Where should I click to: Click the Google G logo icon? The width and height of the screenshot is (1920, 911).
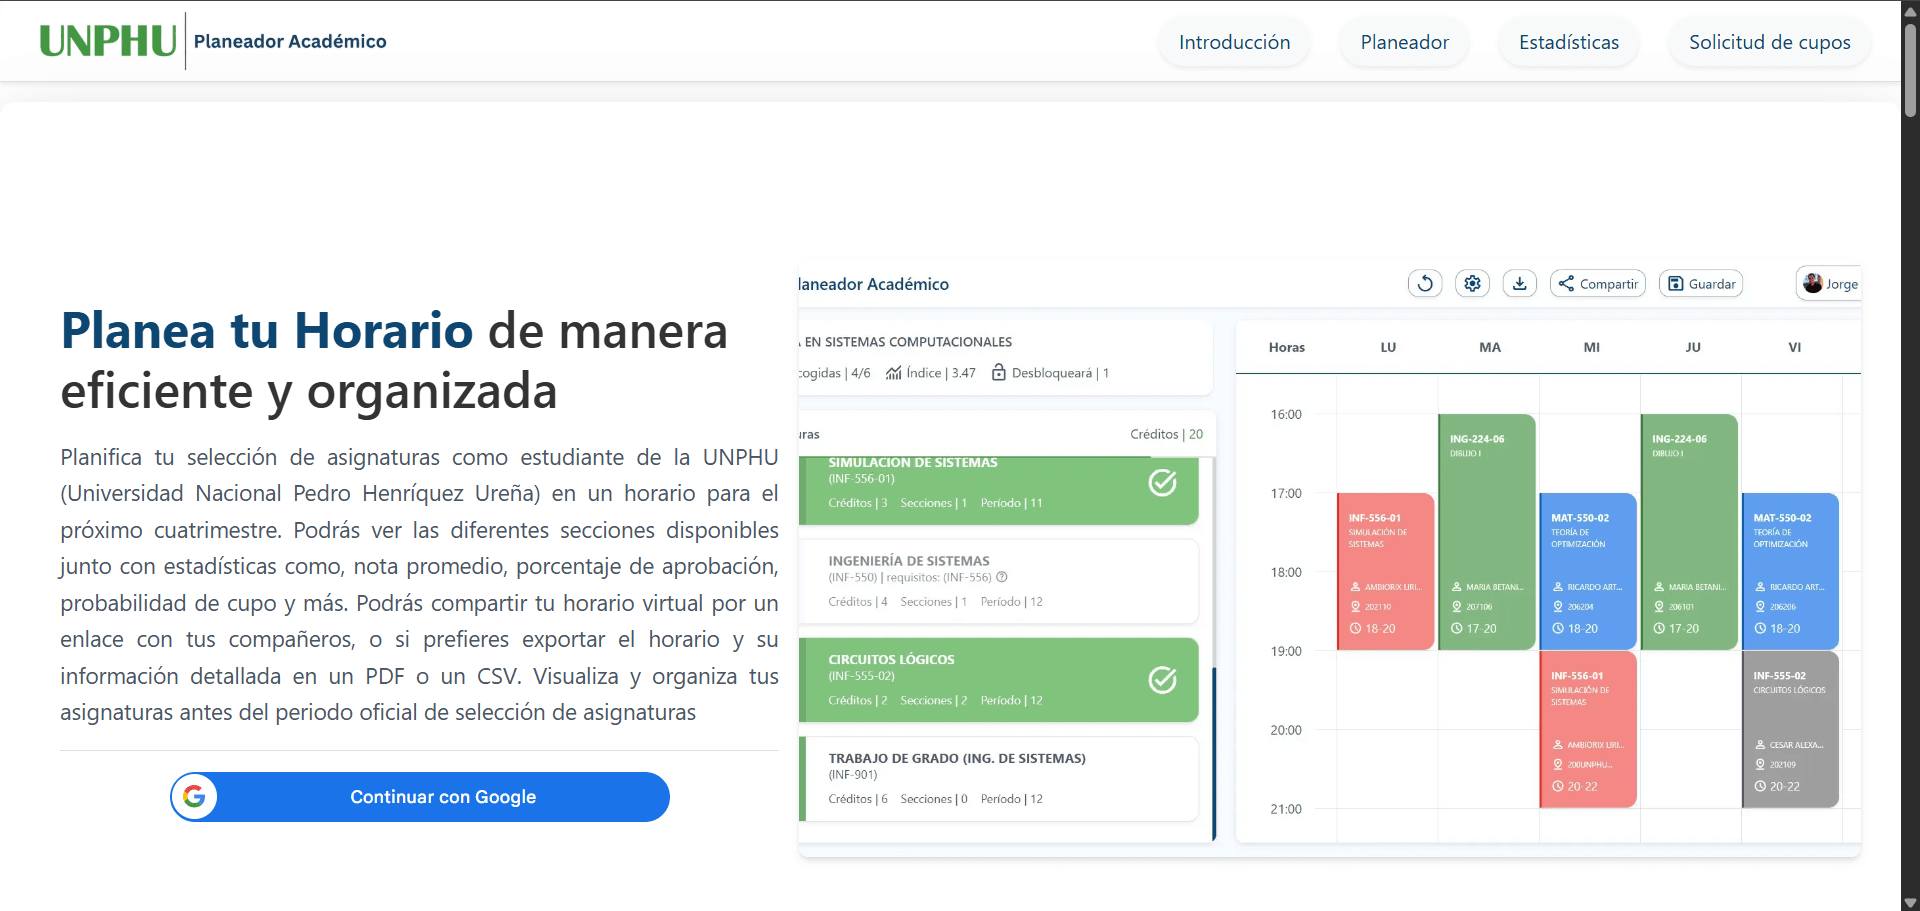(x=195, y=797)
